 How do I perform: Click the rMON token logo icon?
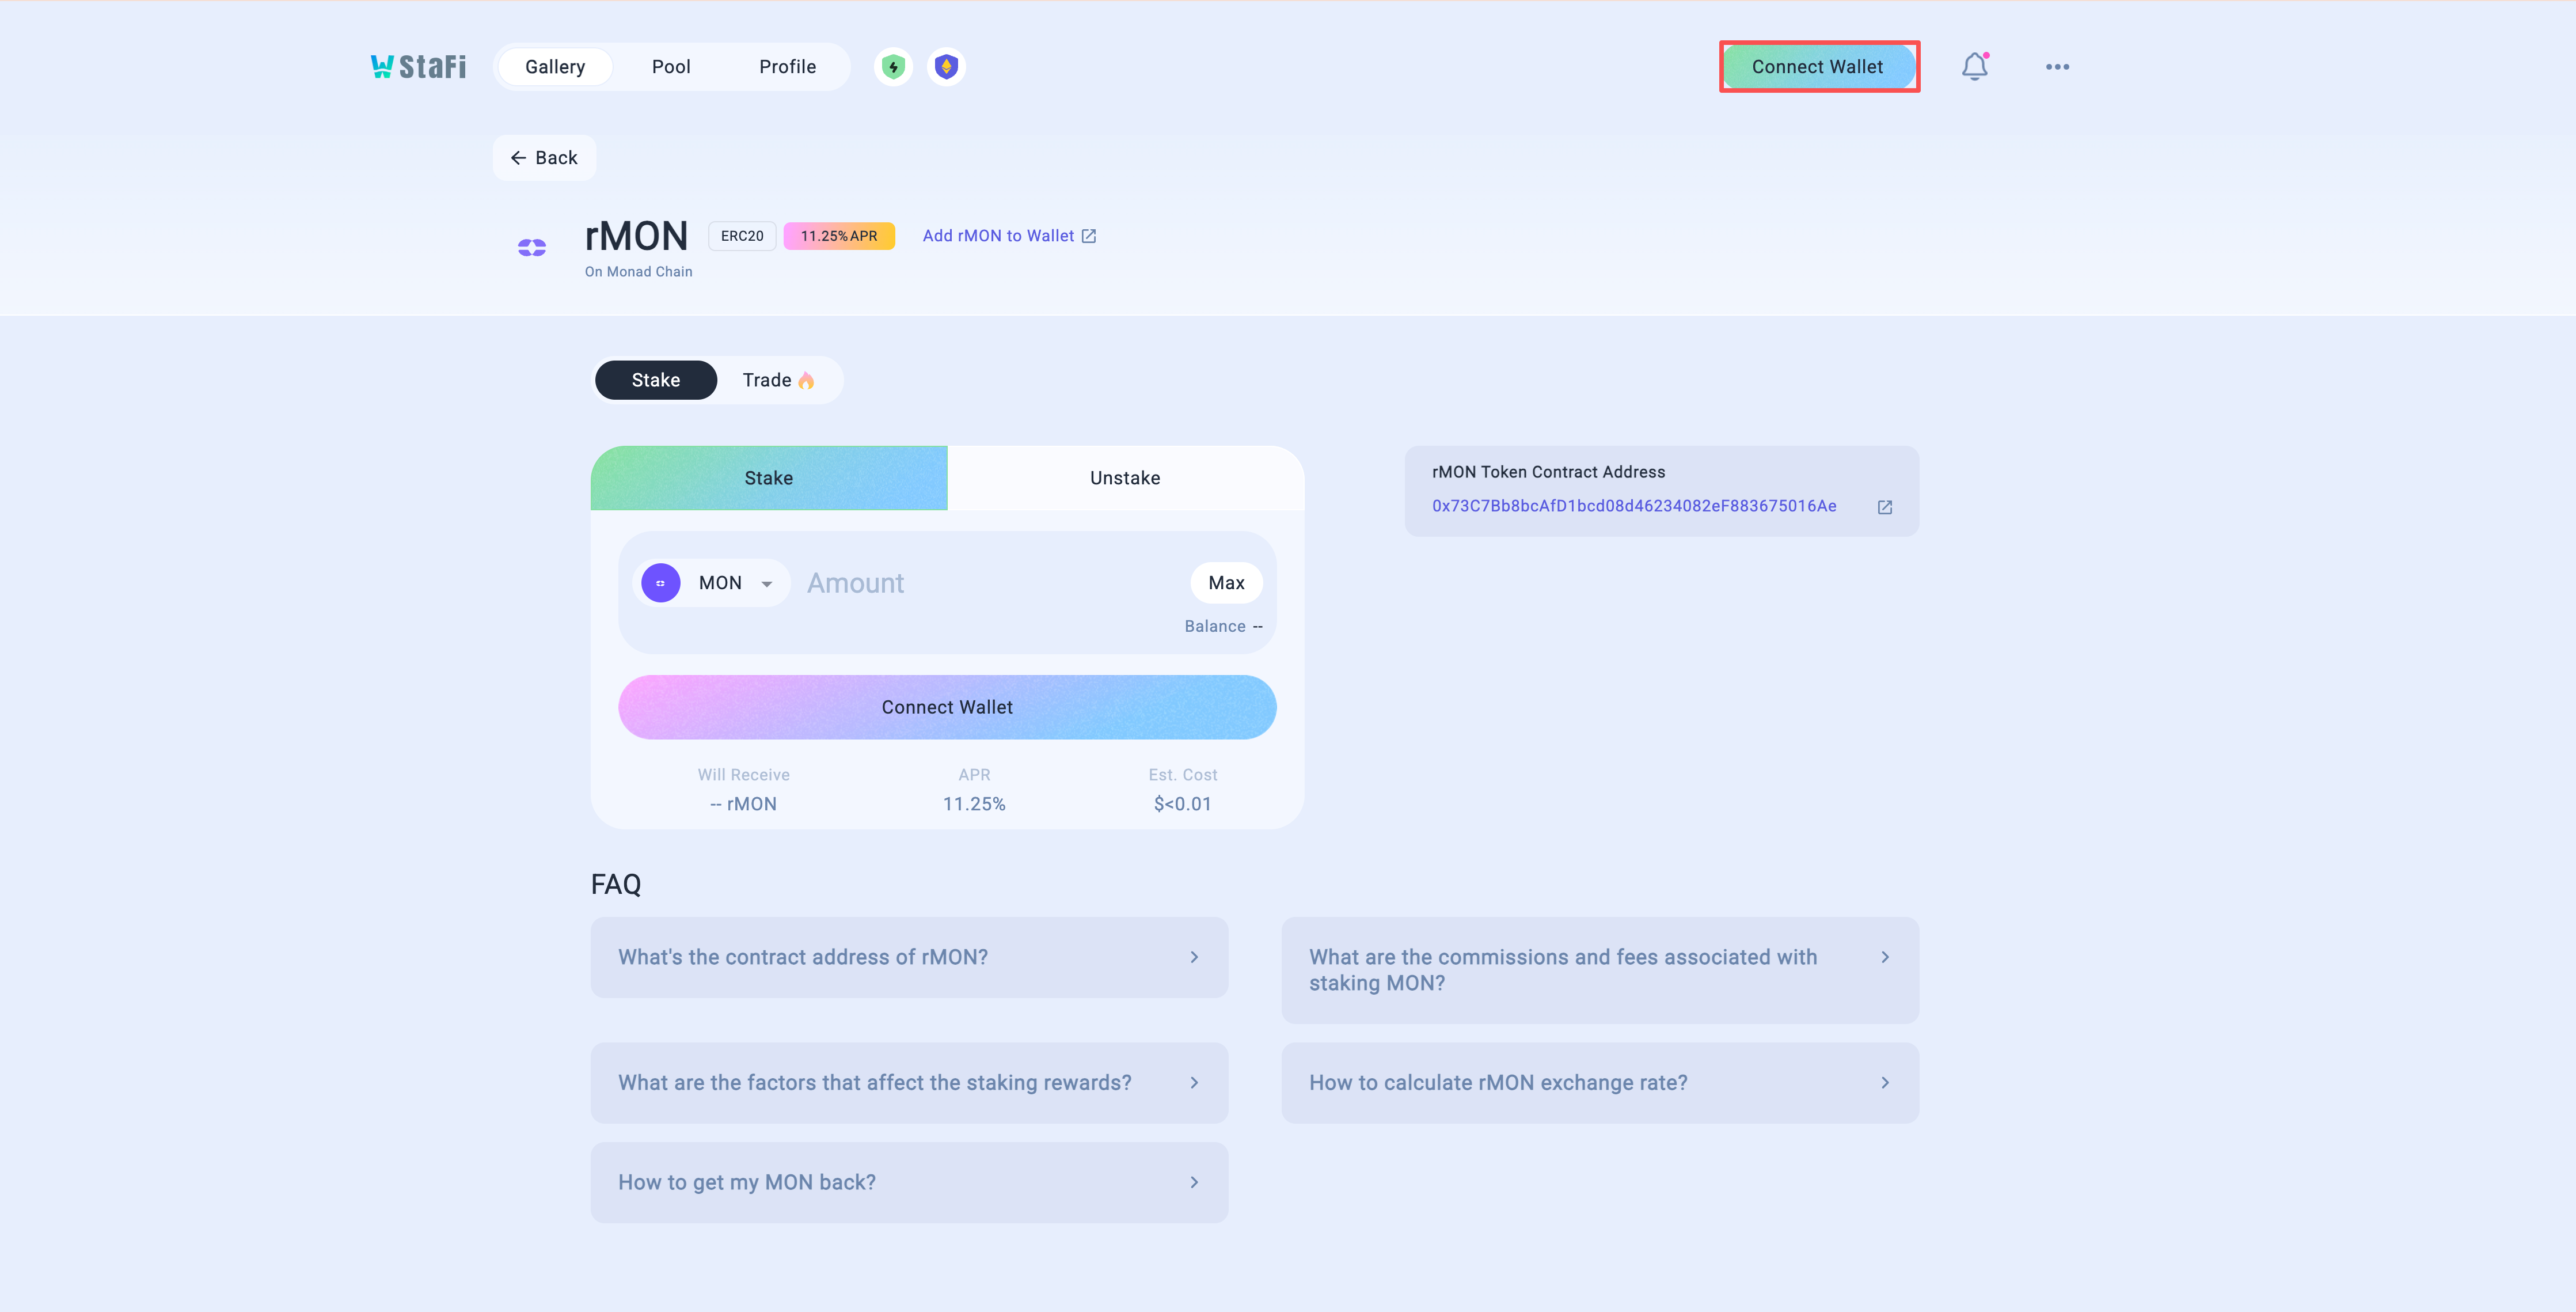tap(532, 247)
